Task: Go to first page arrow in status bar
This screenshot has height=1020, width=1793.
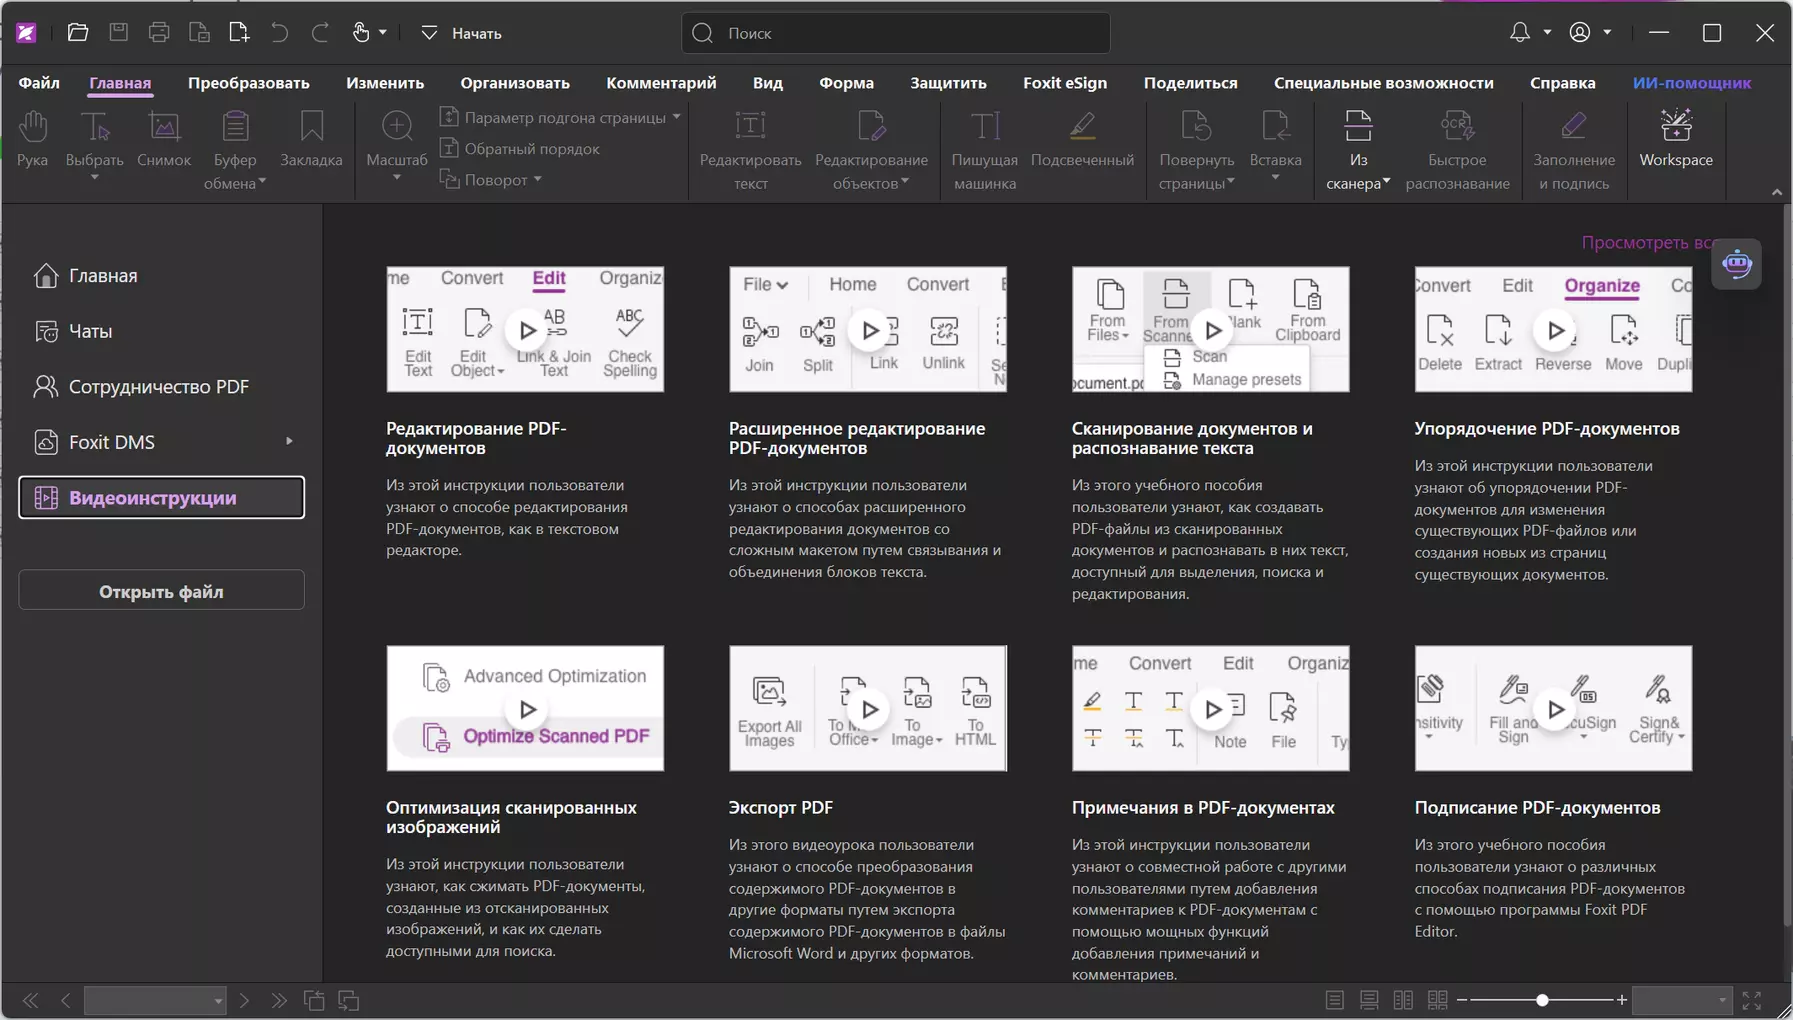Action: point(30,1000)
